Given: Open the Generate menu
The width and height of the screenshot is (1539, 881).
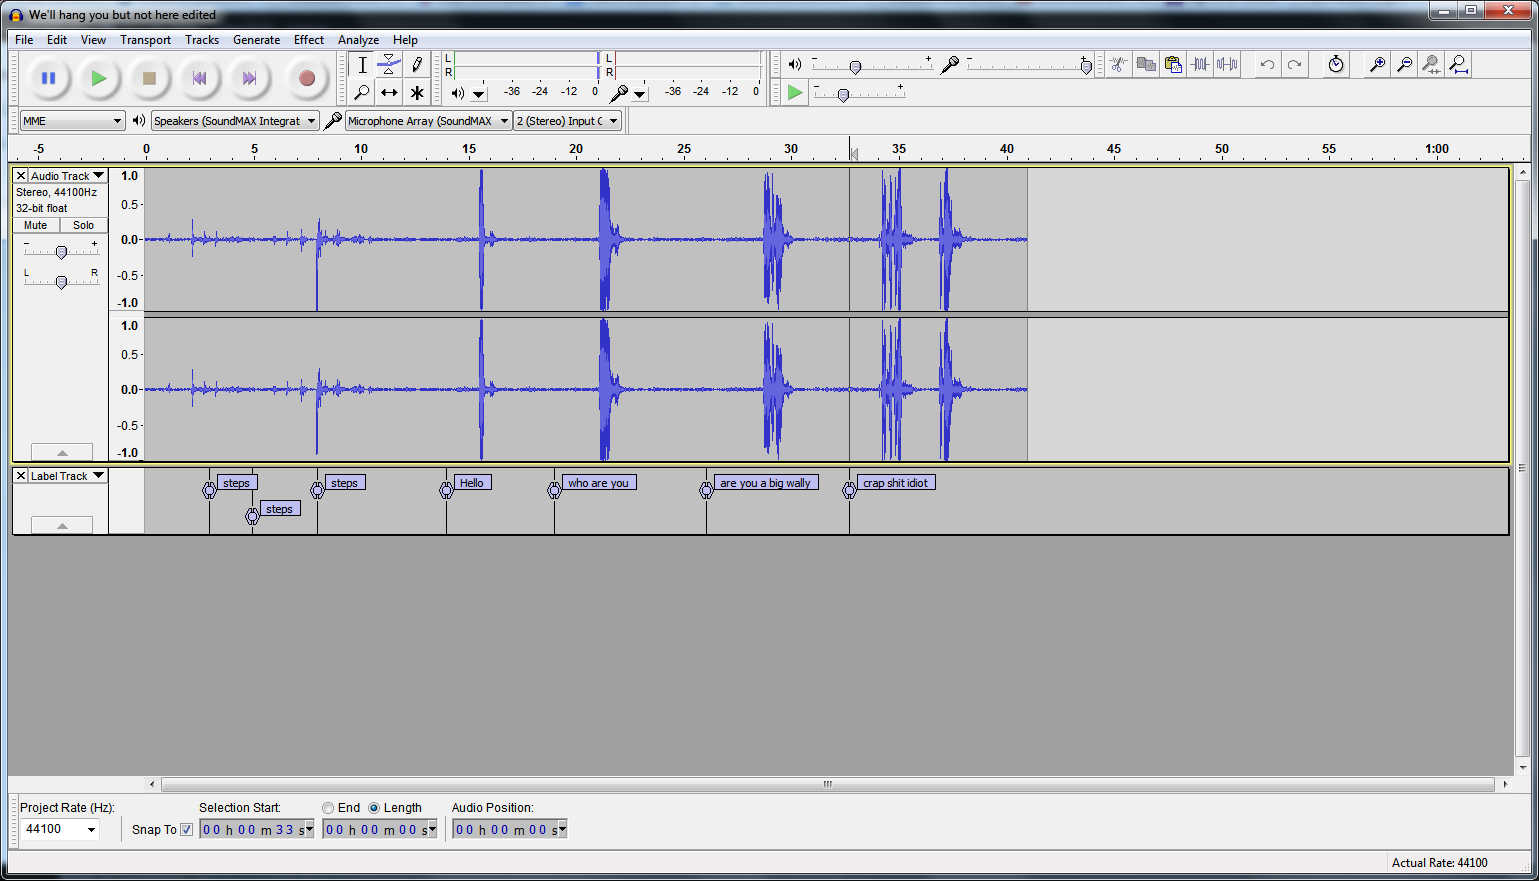Looking at the screenshot, I should [256, 40].
